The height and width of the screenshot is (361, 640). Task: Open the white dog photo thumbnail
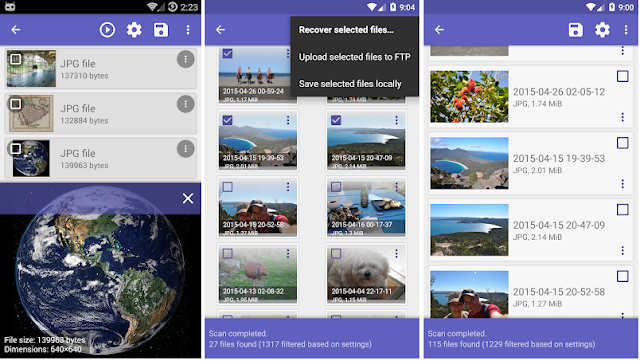coord(366,274)
